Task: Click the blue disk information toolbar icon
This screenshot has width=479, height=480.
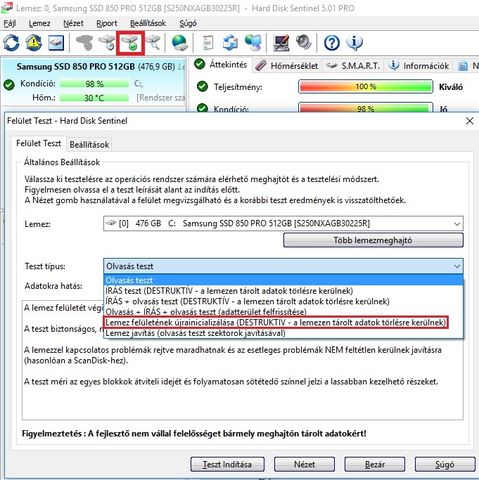Action: [x=56, y=43]
